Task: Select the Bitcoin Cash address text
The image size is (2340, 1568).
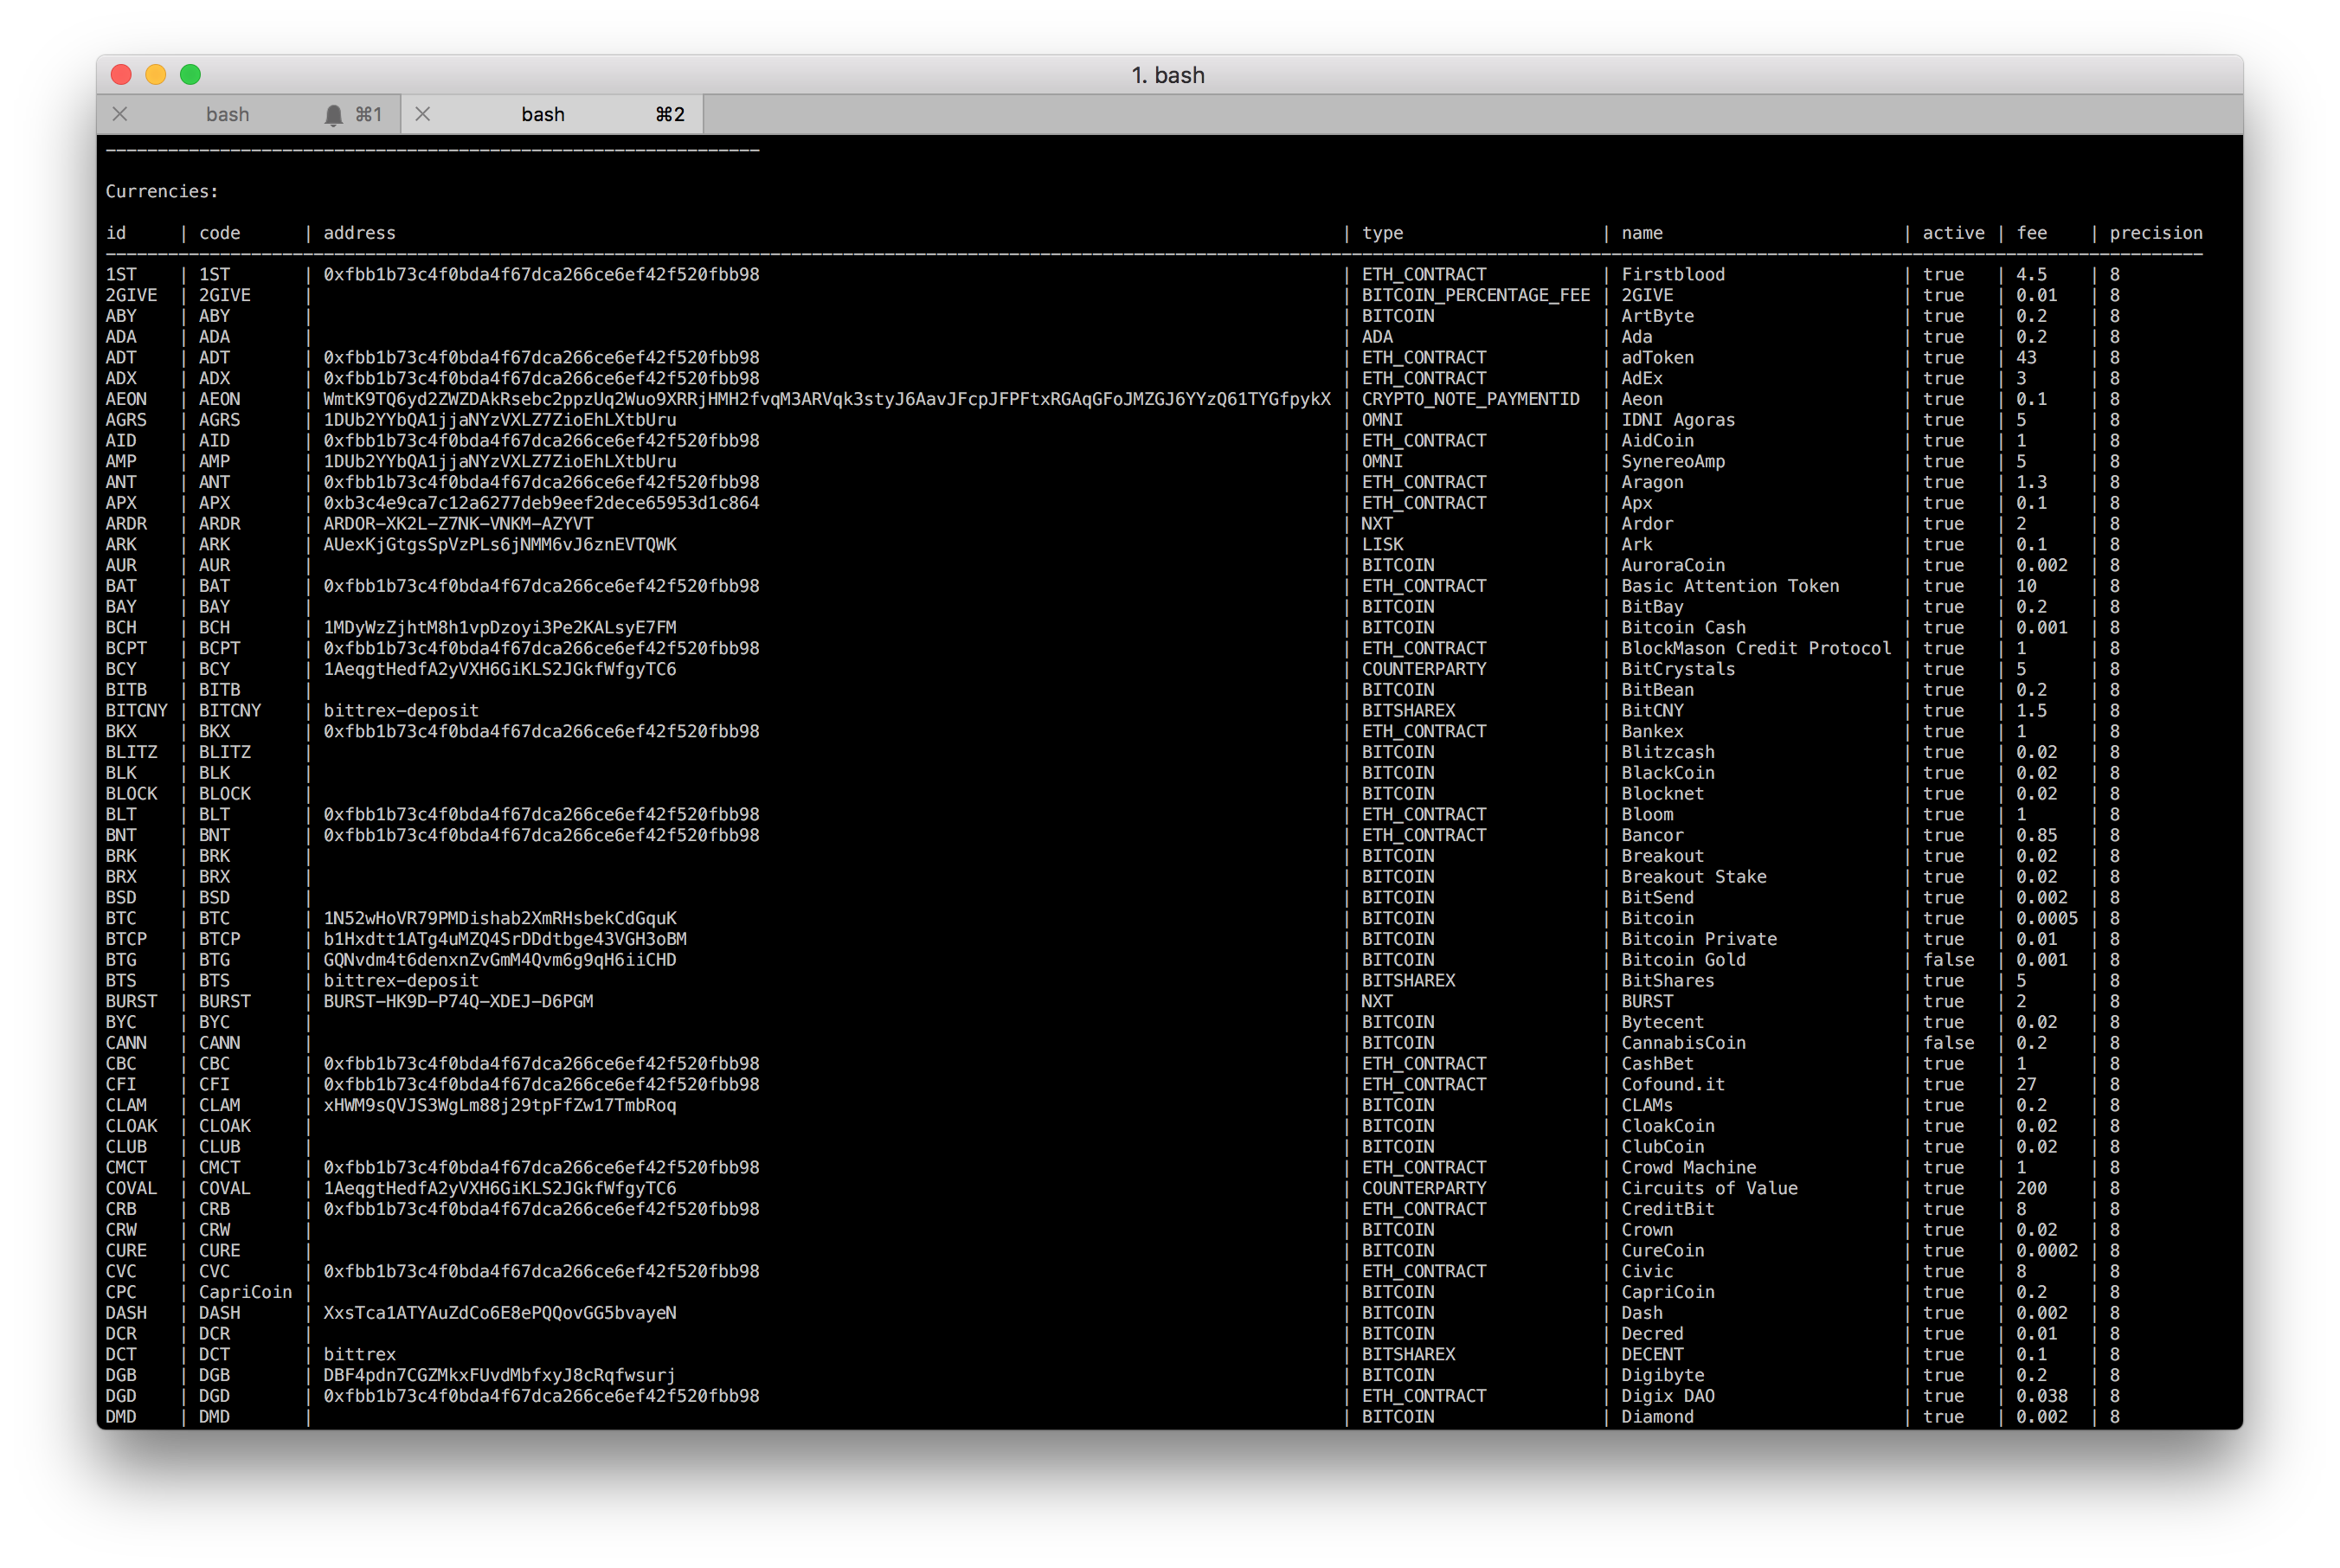Action: (x=500, y=627)
